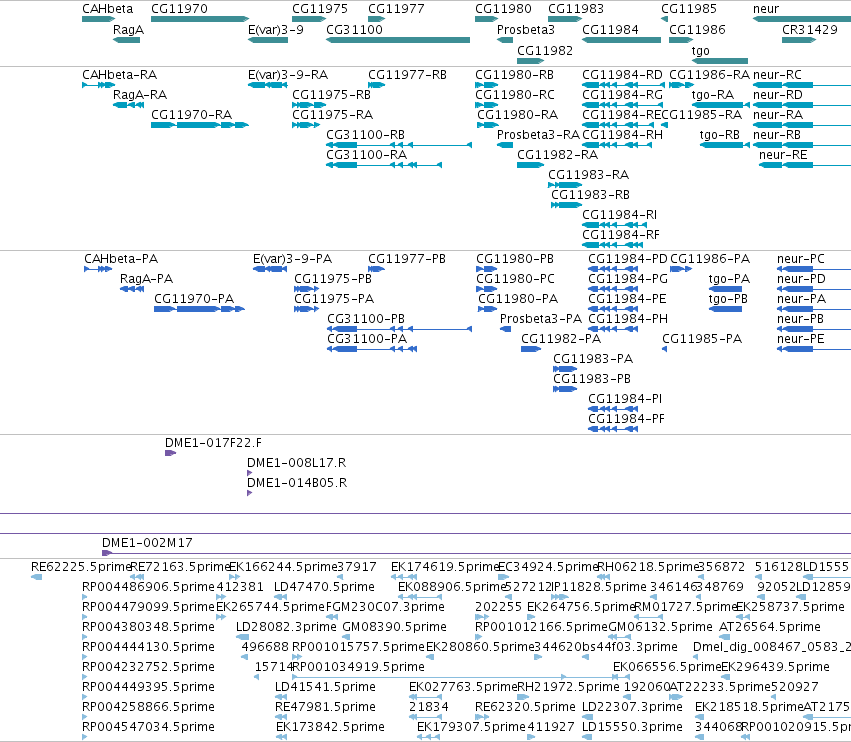Click the tgo gene label

(701, 51)
